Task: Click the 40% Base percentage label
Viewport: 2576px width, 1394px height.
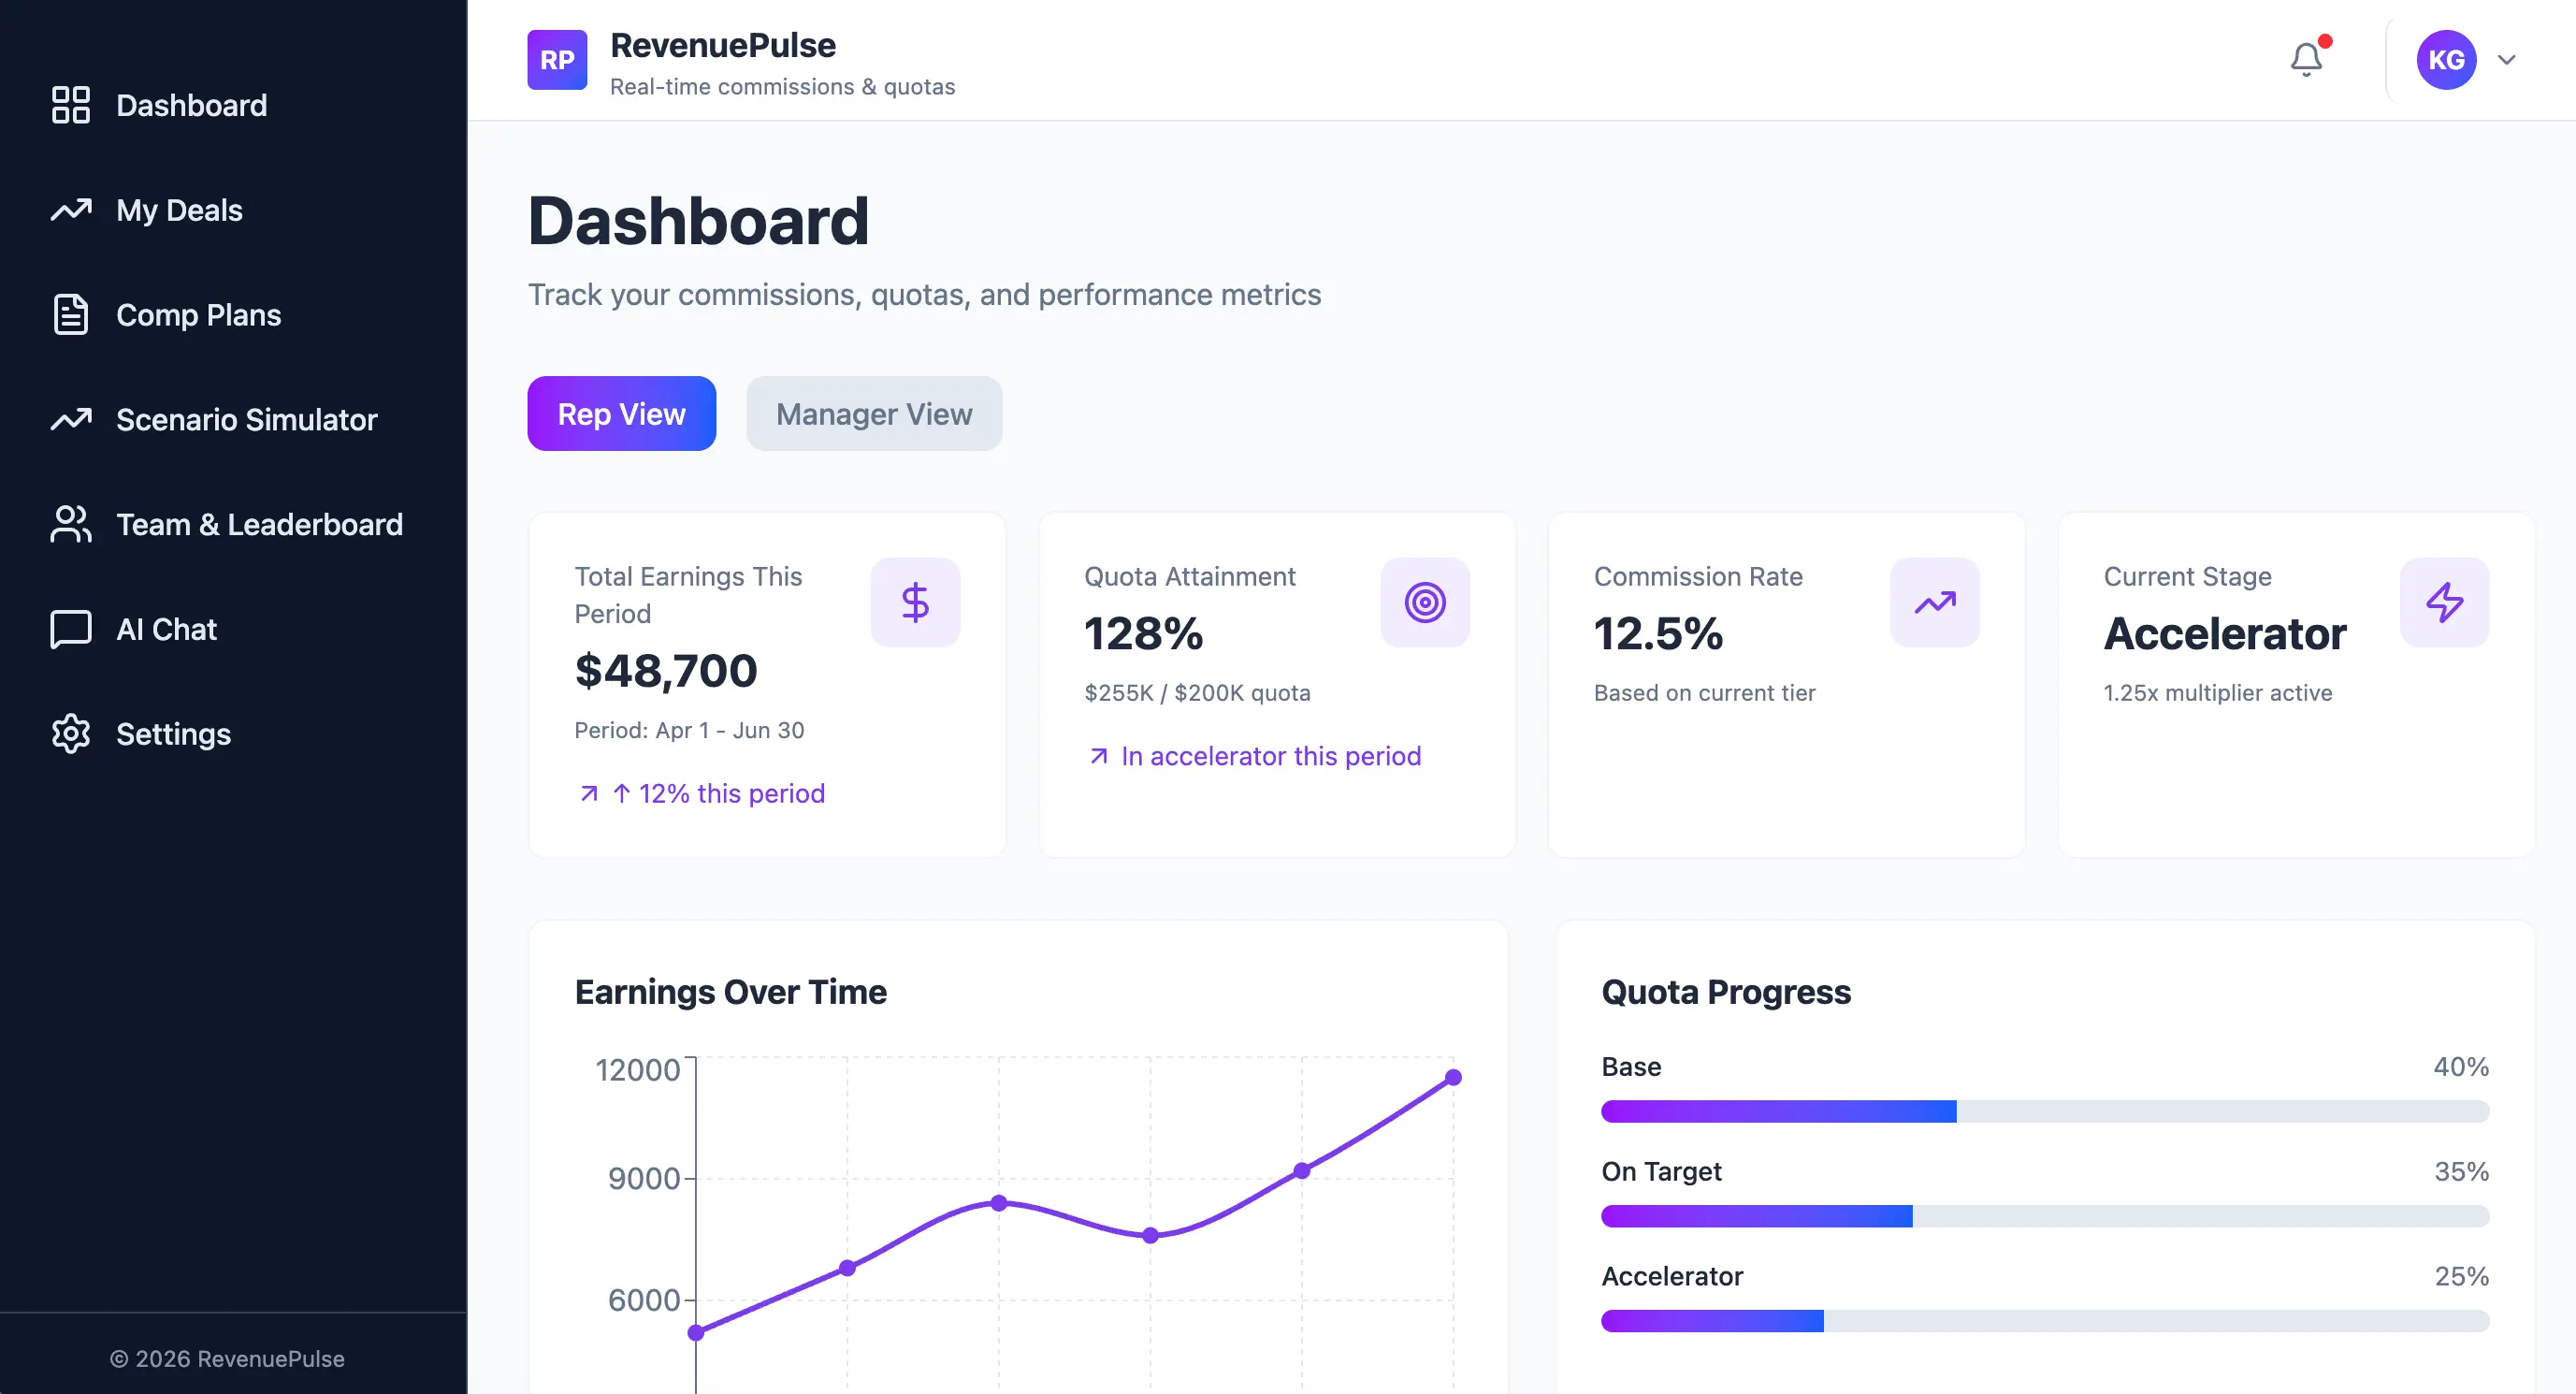Action: click(x=2461, y=1067)
